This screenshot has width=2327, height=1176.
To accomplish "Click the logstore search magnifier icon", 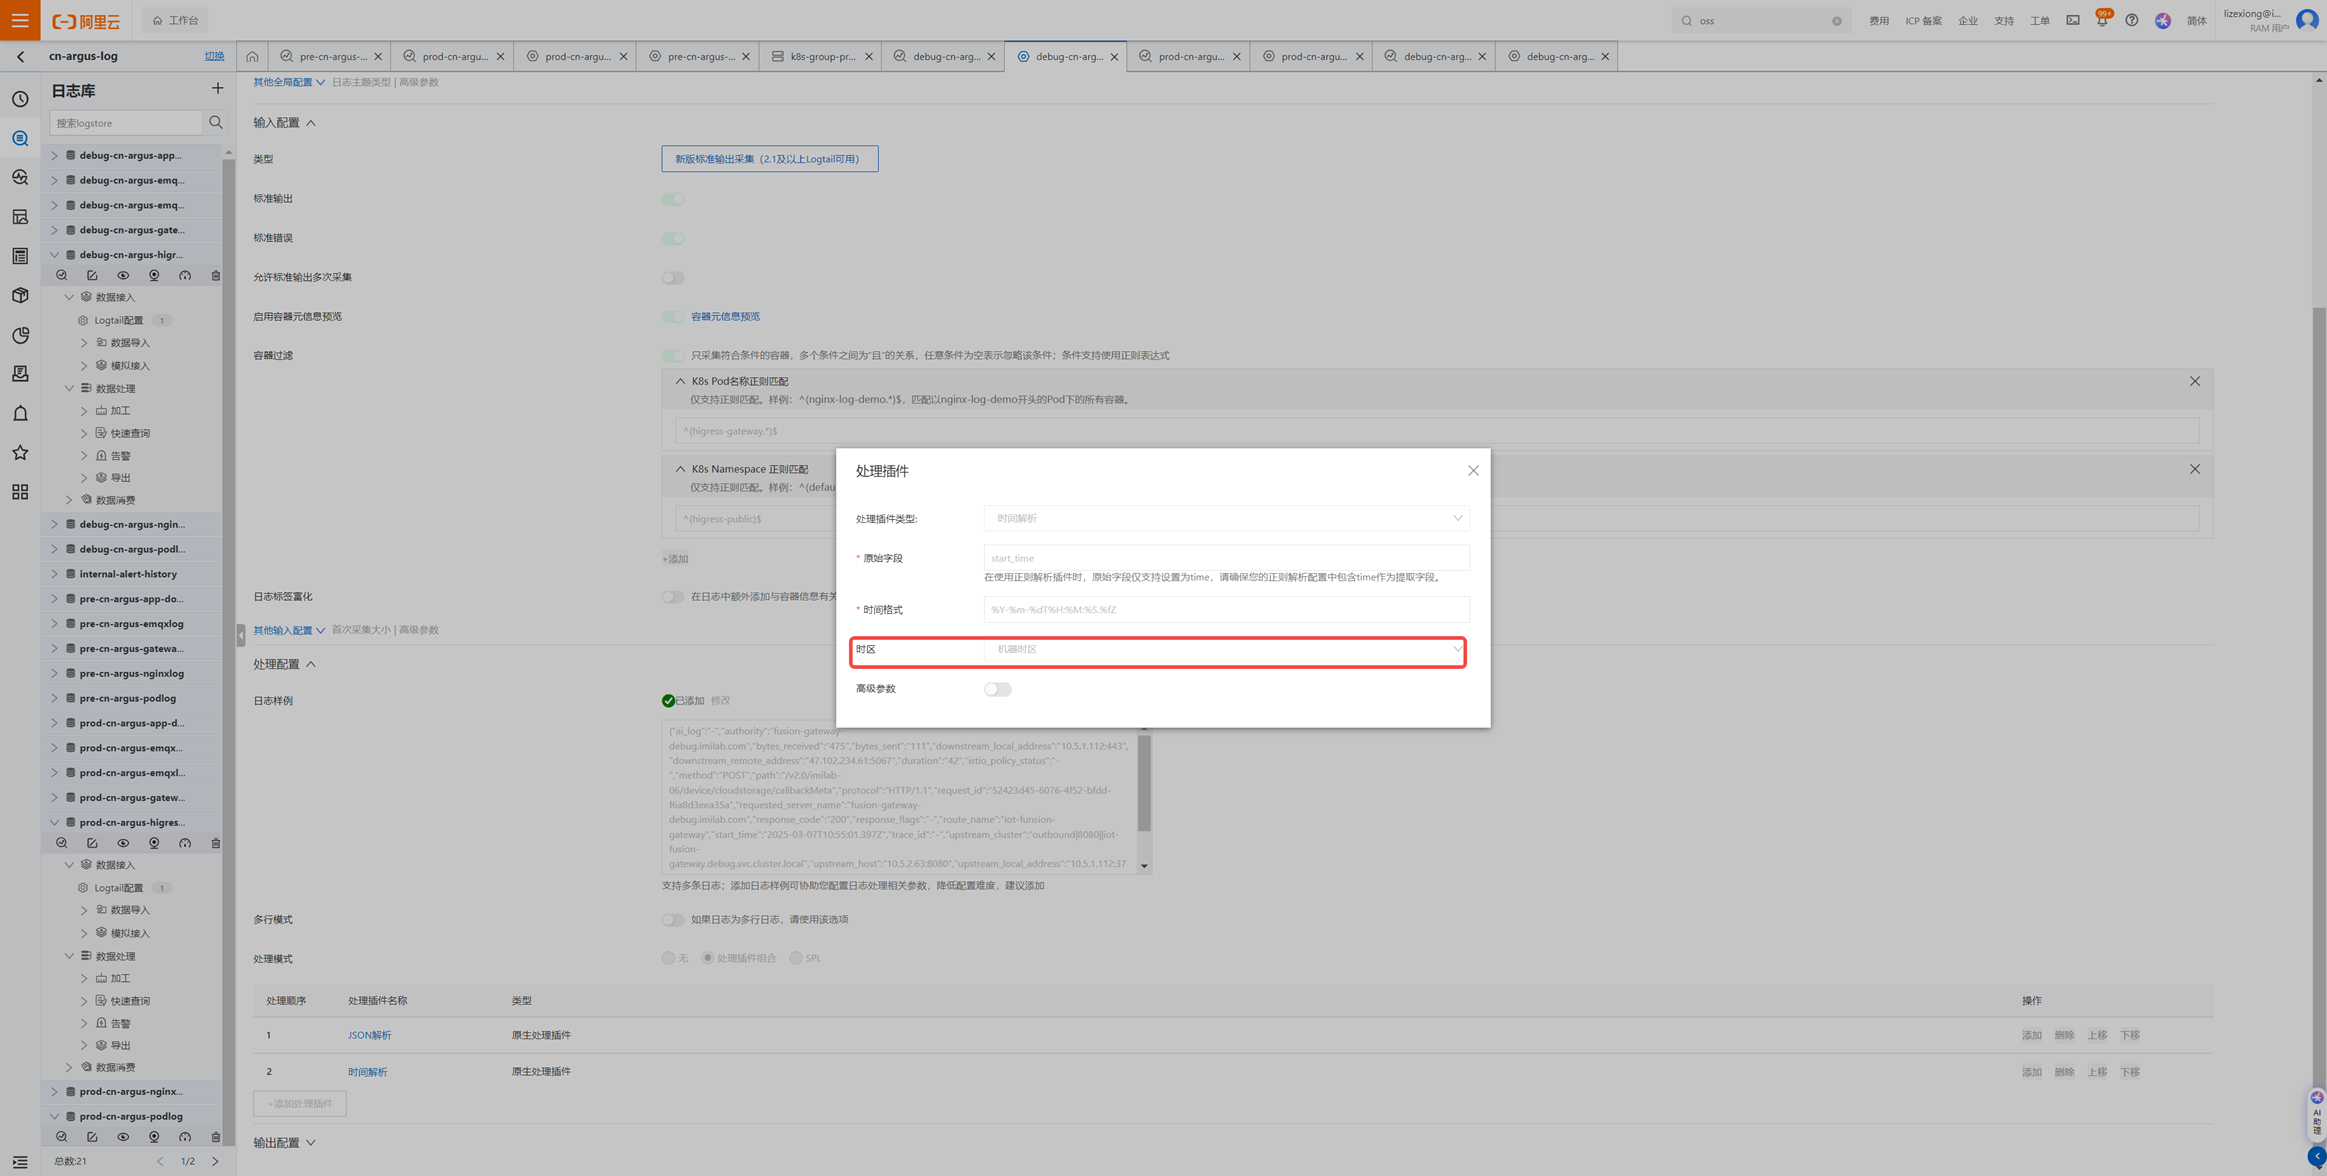I will (216, 123).
